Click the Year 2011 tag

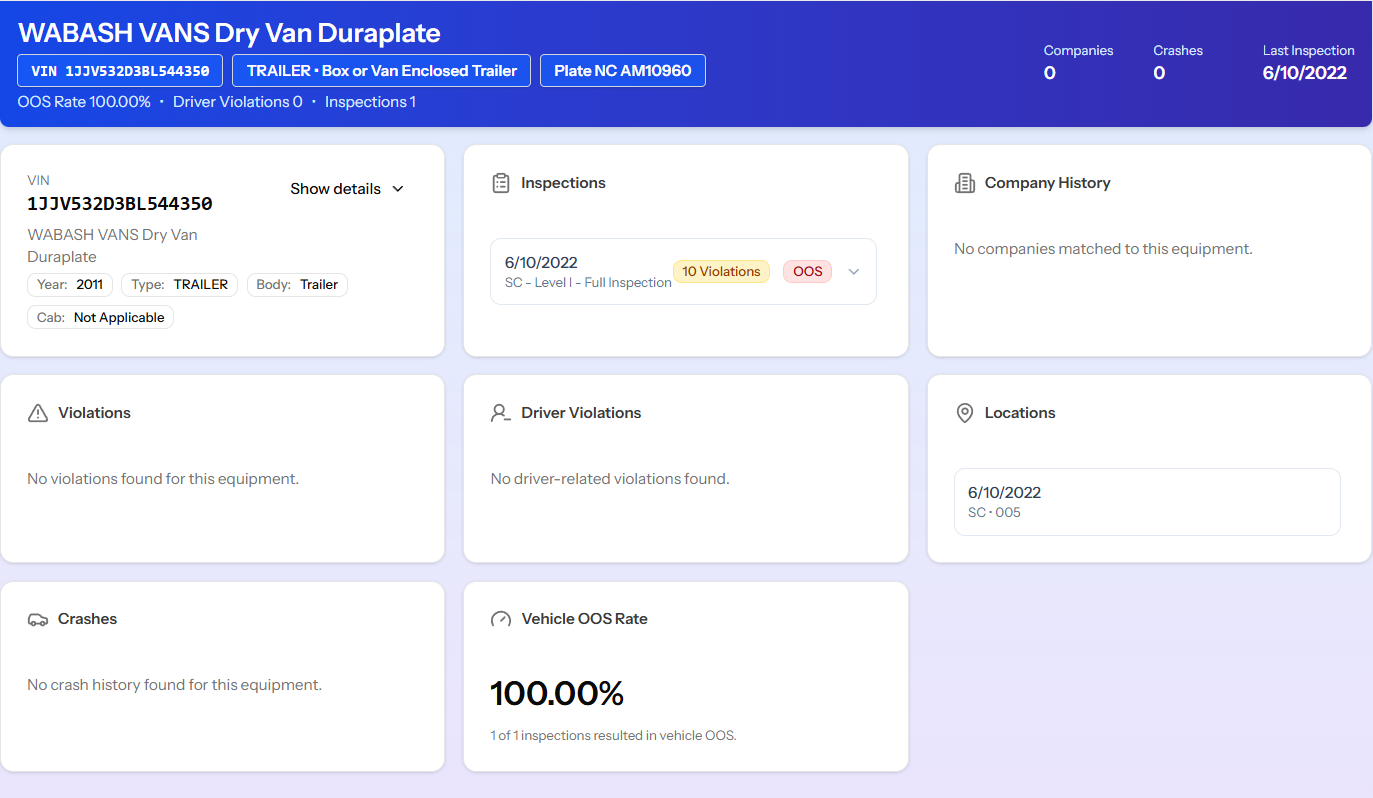point(70,285)
